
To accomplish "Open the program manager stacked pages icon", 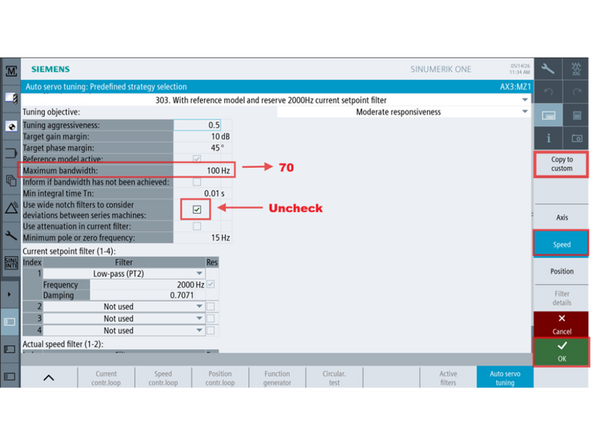I will pyautogui.click(x=11, y=181).
